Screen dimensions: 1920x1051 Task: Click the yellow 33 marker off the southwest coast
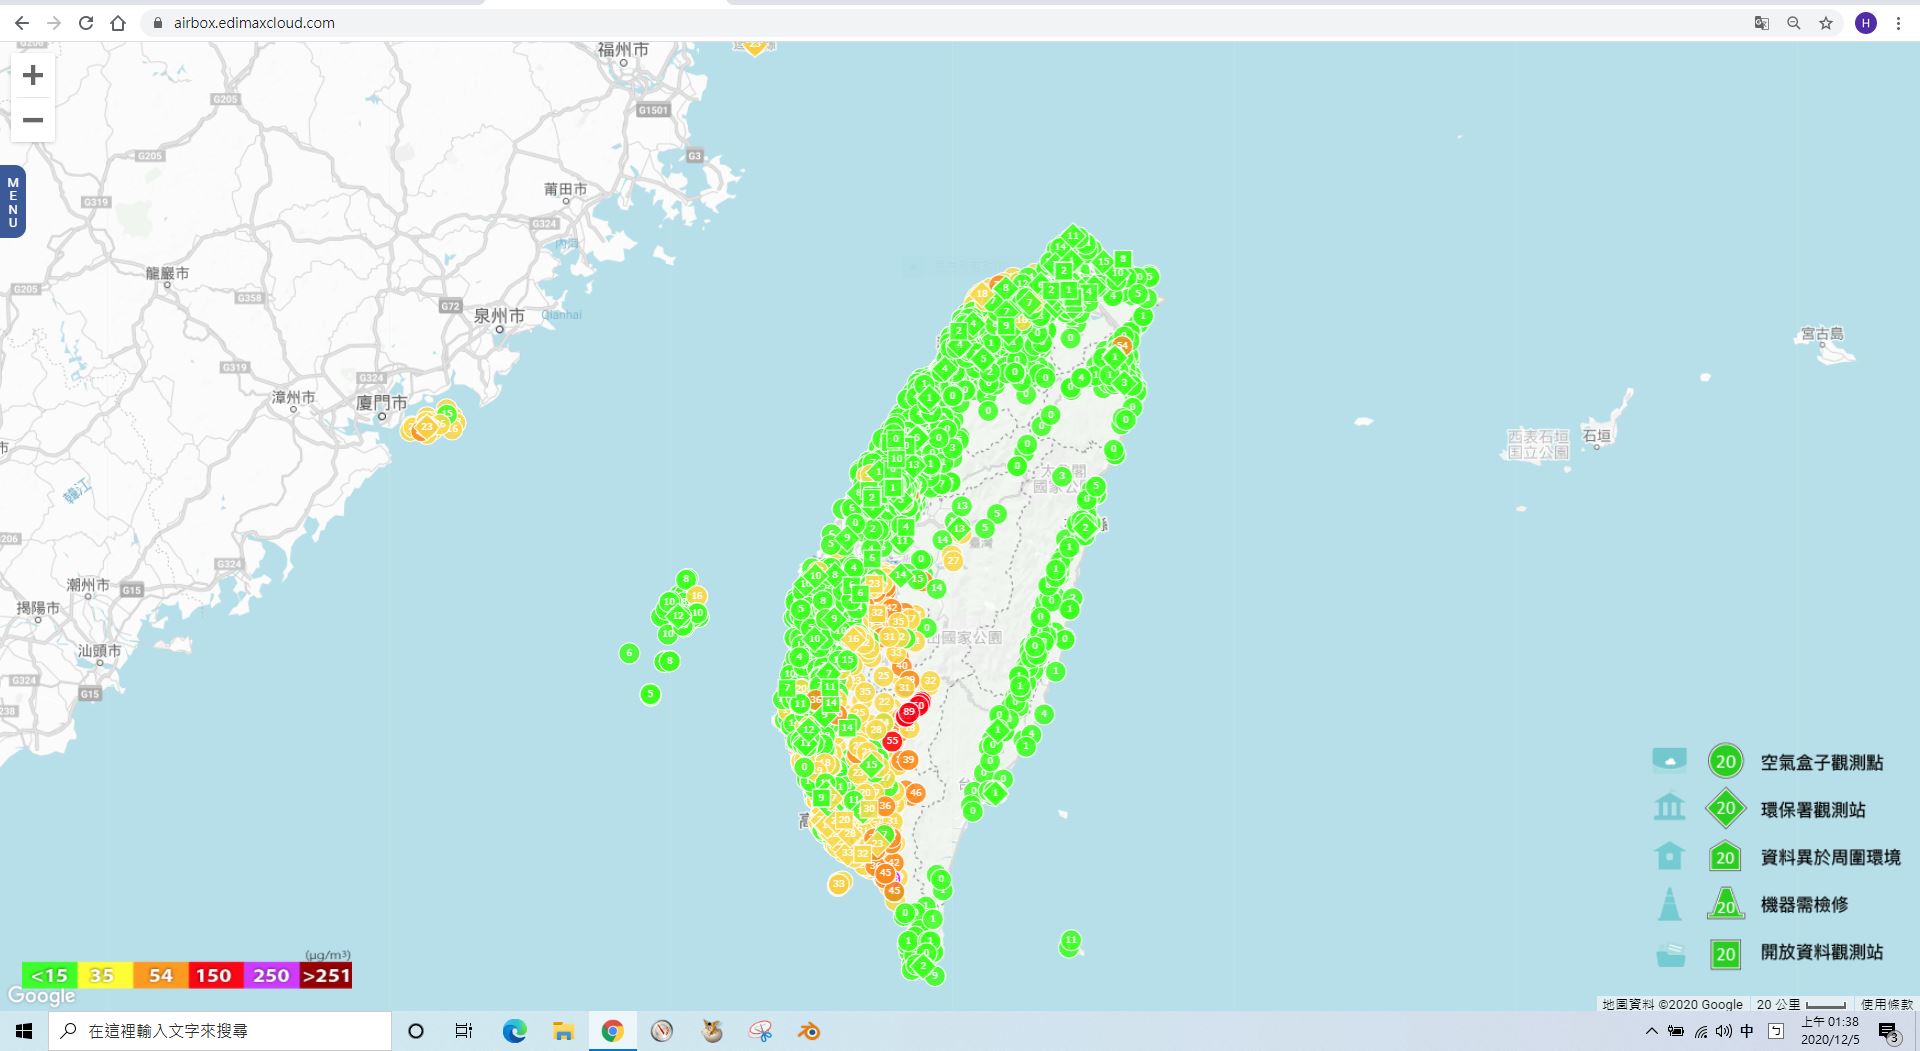click(839, 883)
